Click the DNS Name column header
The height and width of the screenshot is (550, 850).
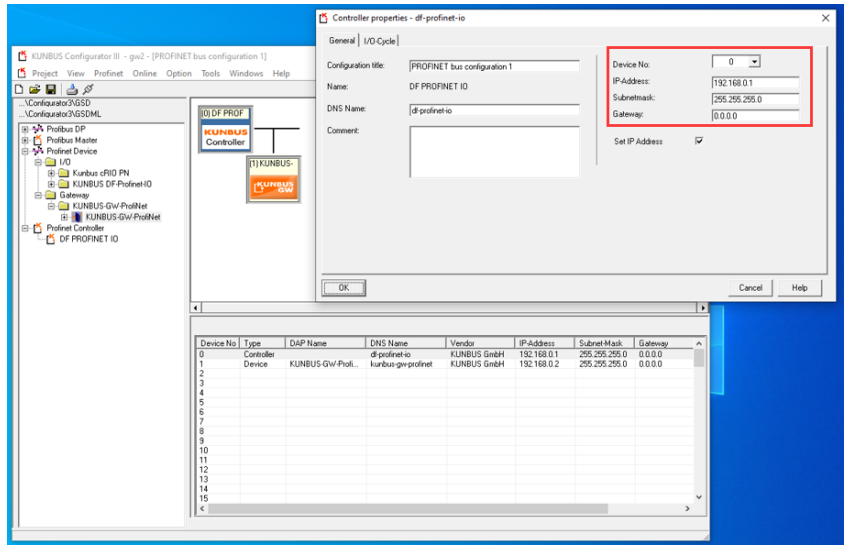pos(406,343)
